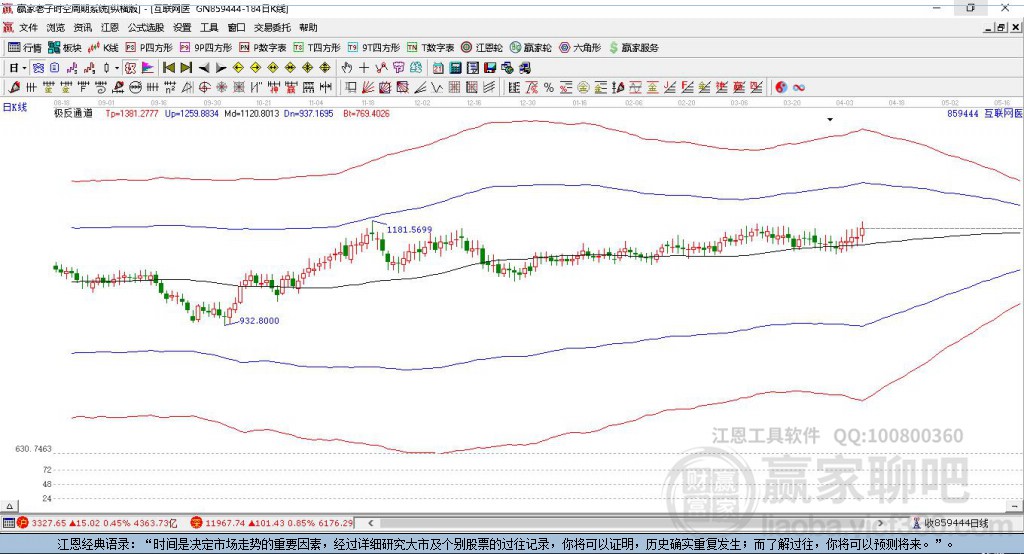Select the spiral drawing tool icon
The height and width of the screenshot is (554, 1024).
pyautogui.click(x=101, y=88)
